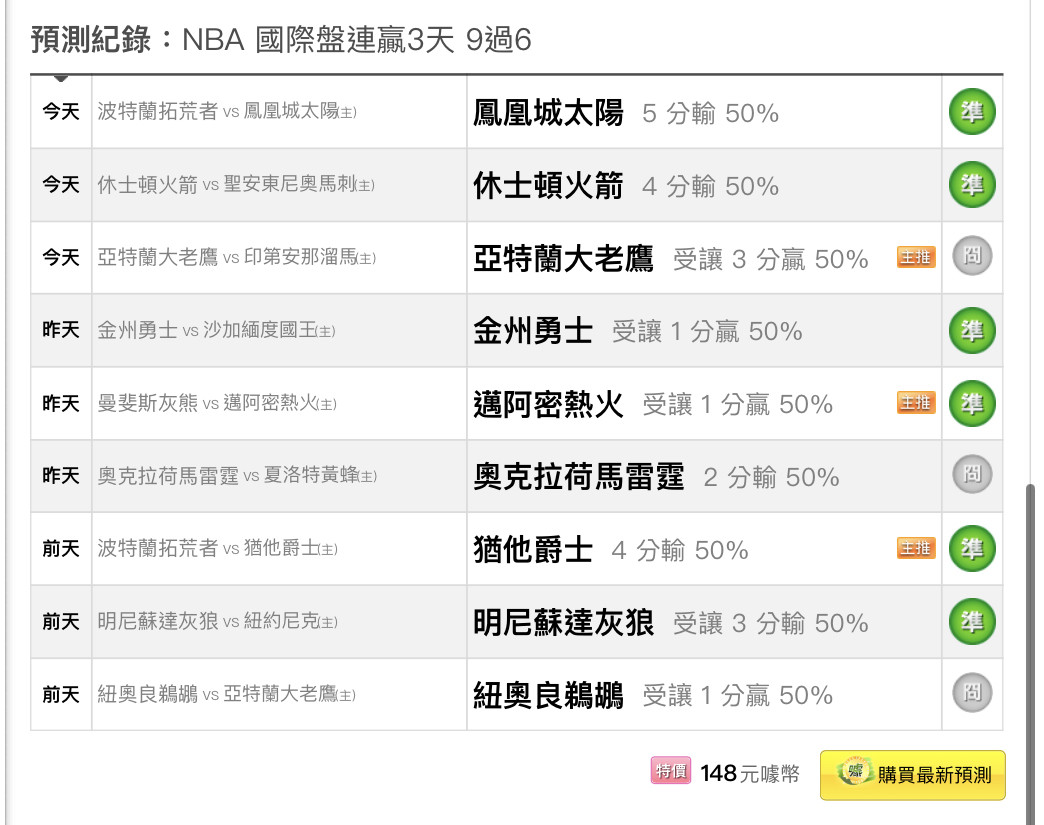Click 購買最新預測 button
1044x825 pixels.
tap(913, 775)
